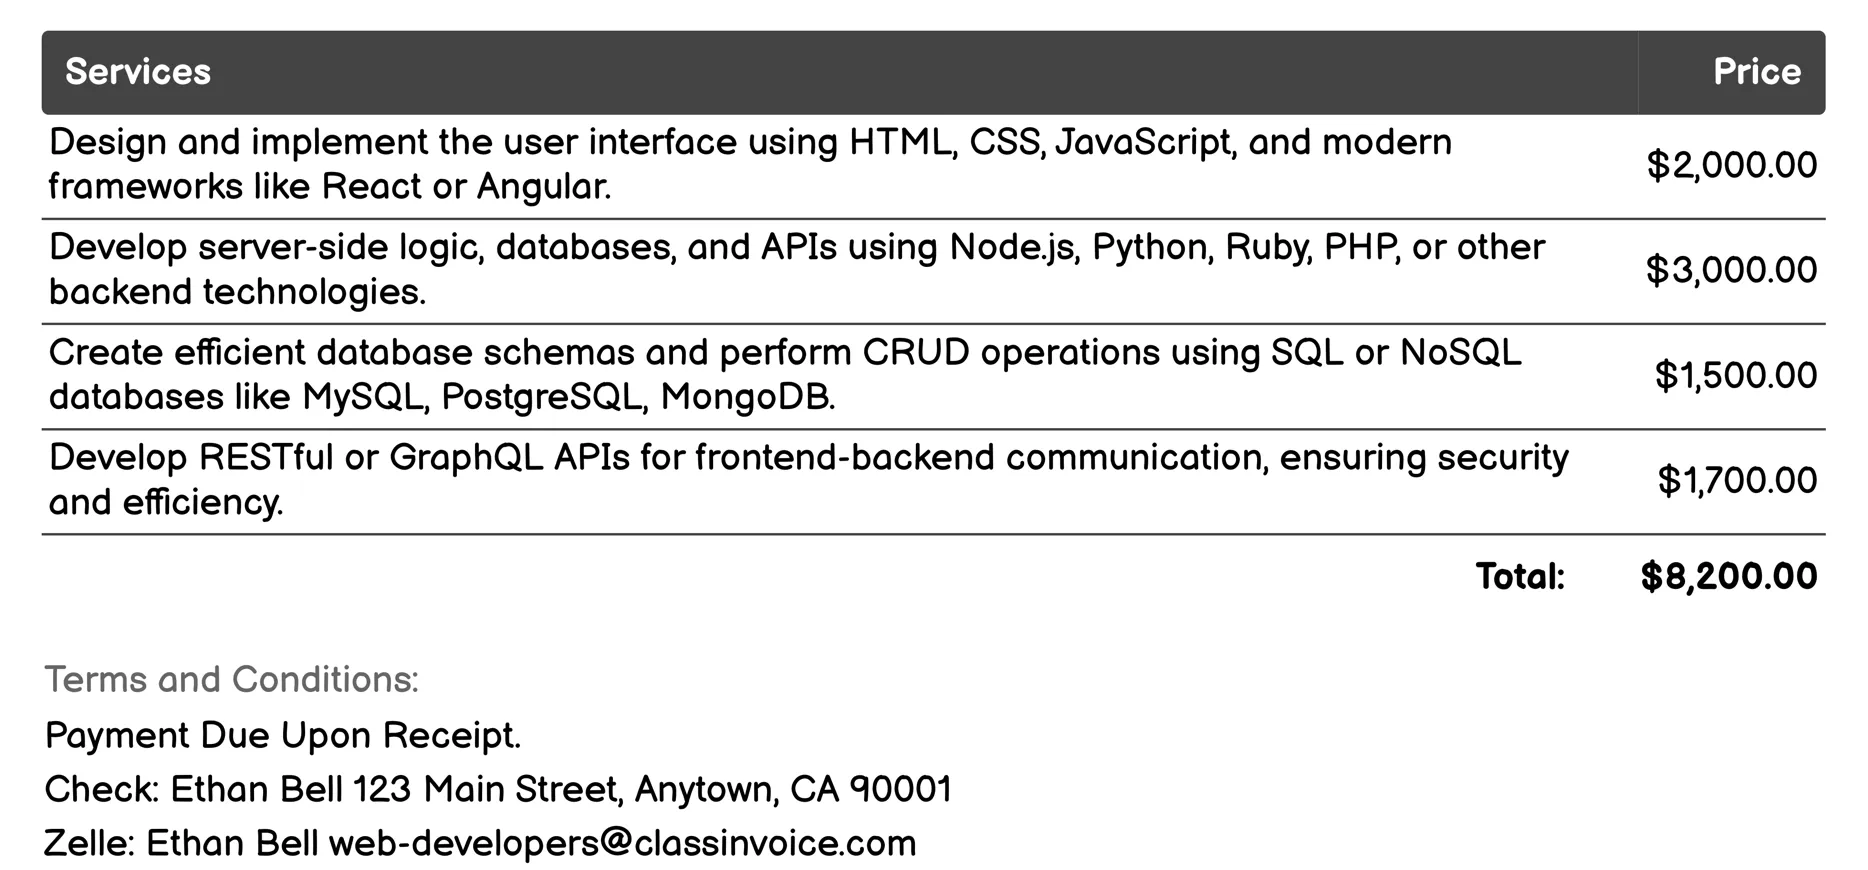
Task: Click the Check payment address line
Action: tap(498, 790)
